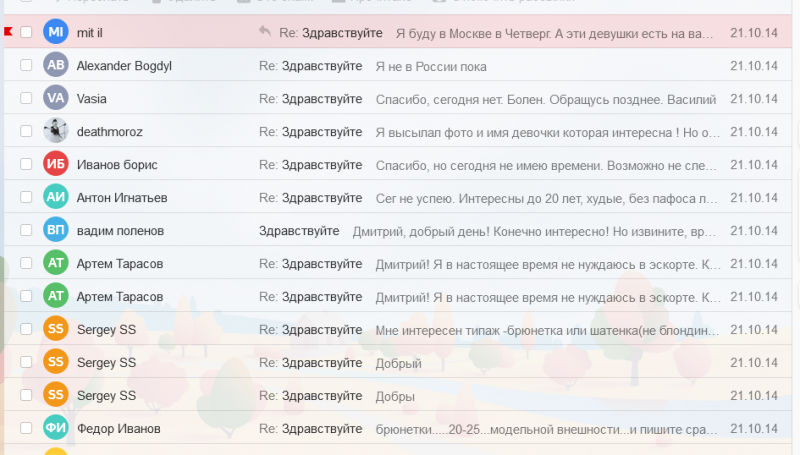Viewport: 800px width, 455px height.
Task: Click 'Re: Здравствуйте' subject in Alexander Bogdyl row
Action: [x=311, y=66]
